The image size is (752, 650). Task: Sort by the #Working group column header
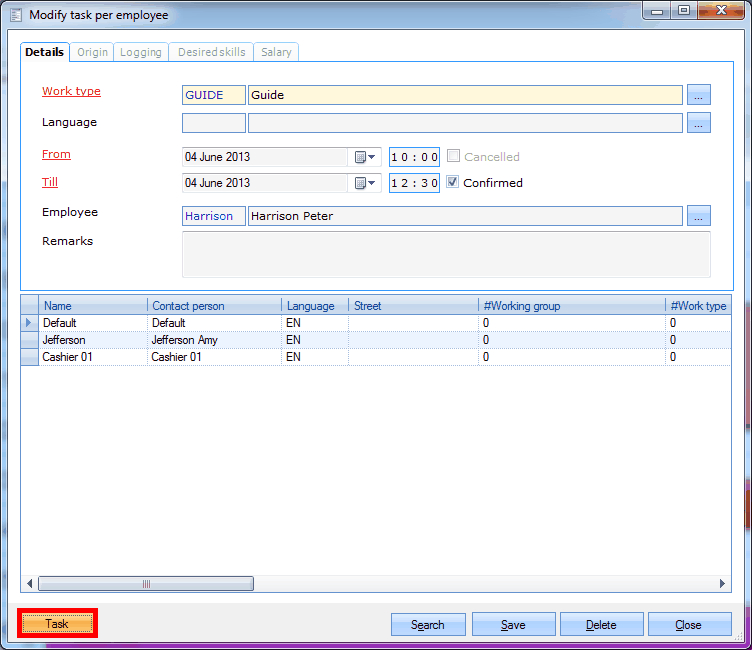coord(572,306)
